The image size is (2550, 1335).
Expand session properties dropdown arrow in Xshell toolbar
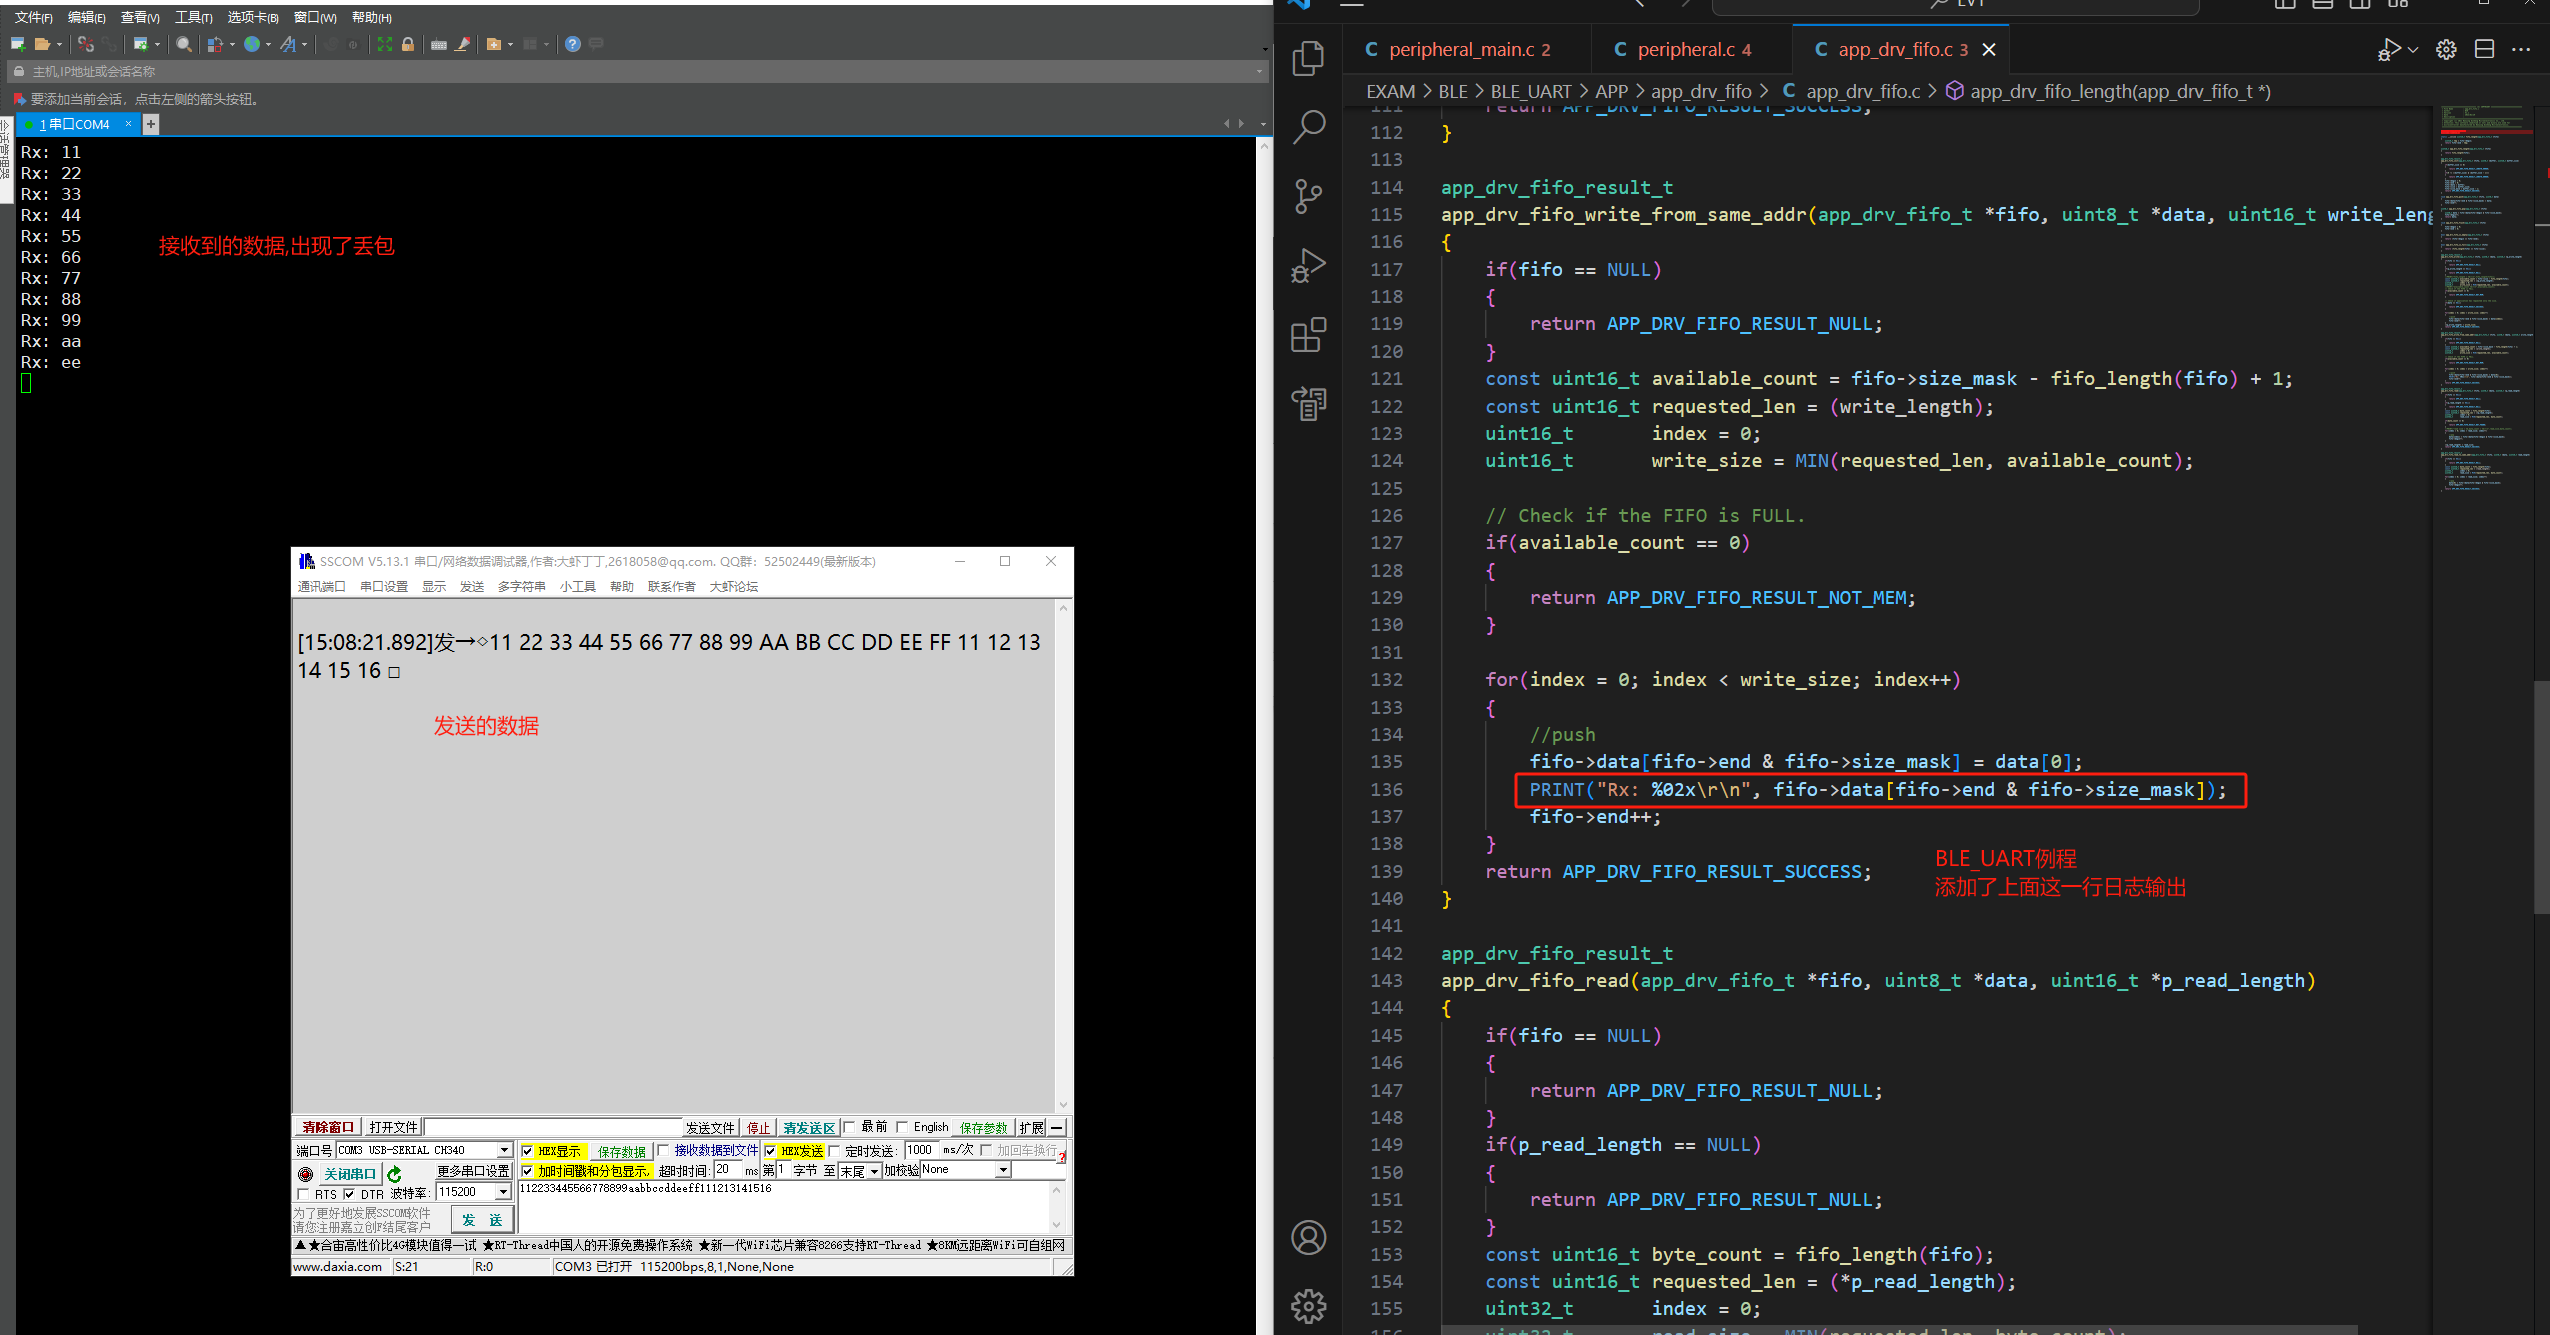[158, 44]
